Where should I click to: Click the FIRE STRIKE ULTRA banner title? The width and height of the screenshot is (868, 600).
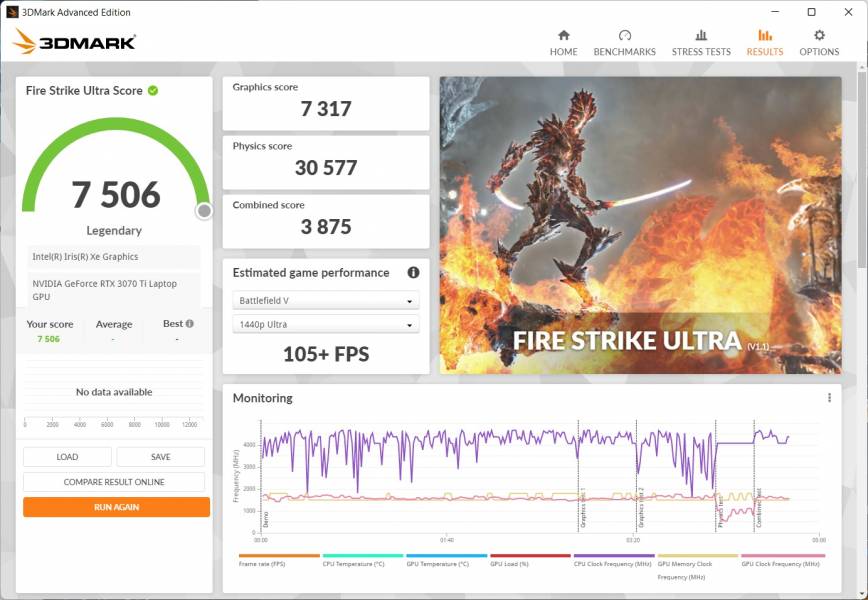627,340
